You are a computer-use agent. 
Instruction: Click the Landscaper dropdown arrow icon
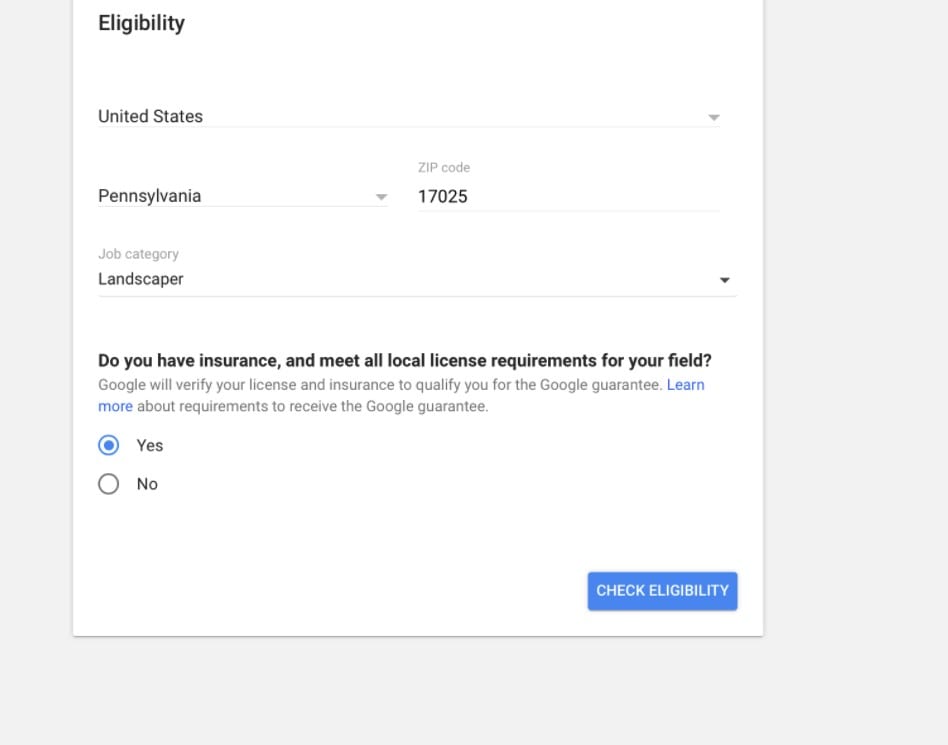[724, 280]
